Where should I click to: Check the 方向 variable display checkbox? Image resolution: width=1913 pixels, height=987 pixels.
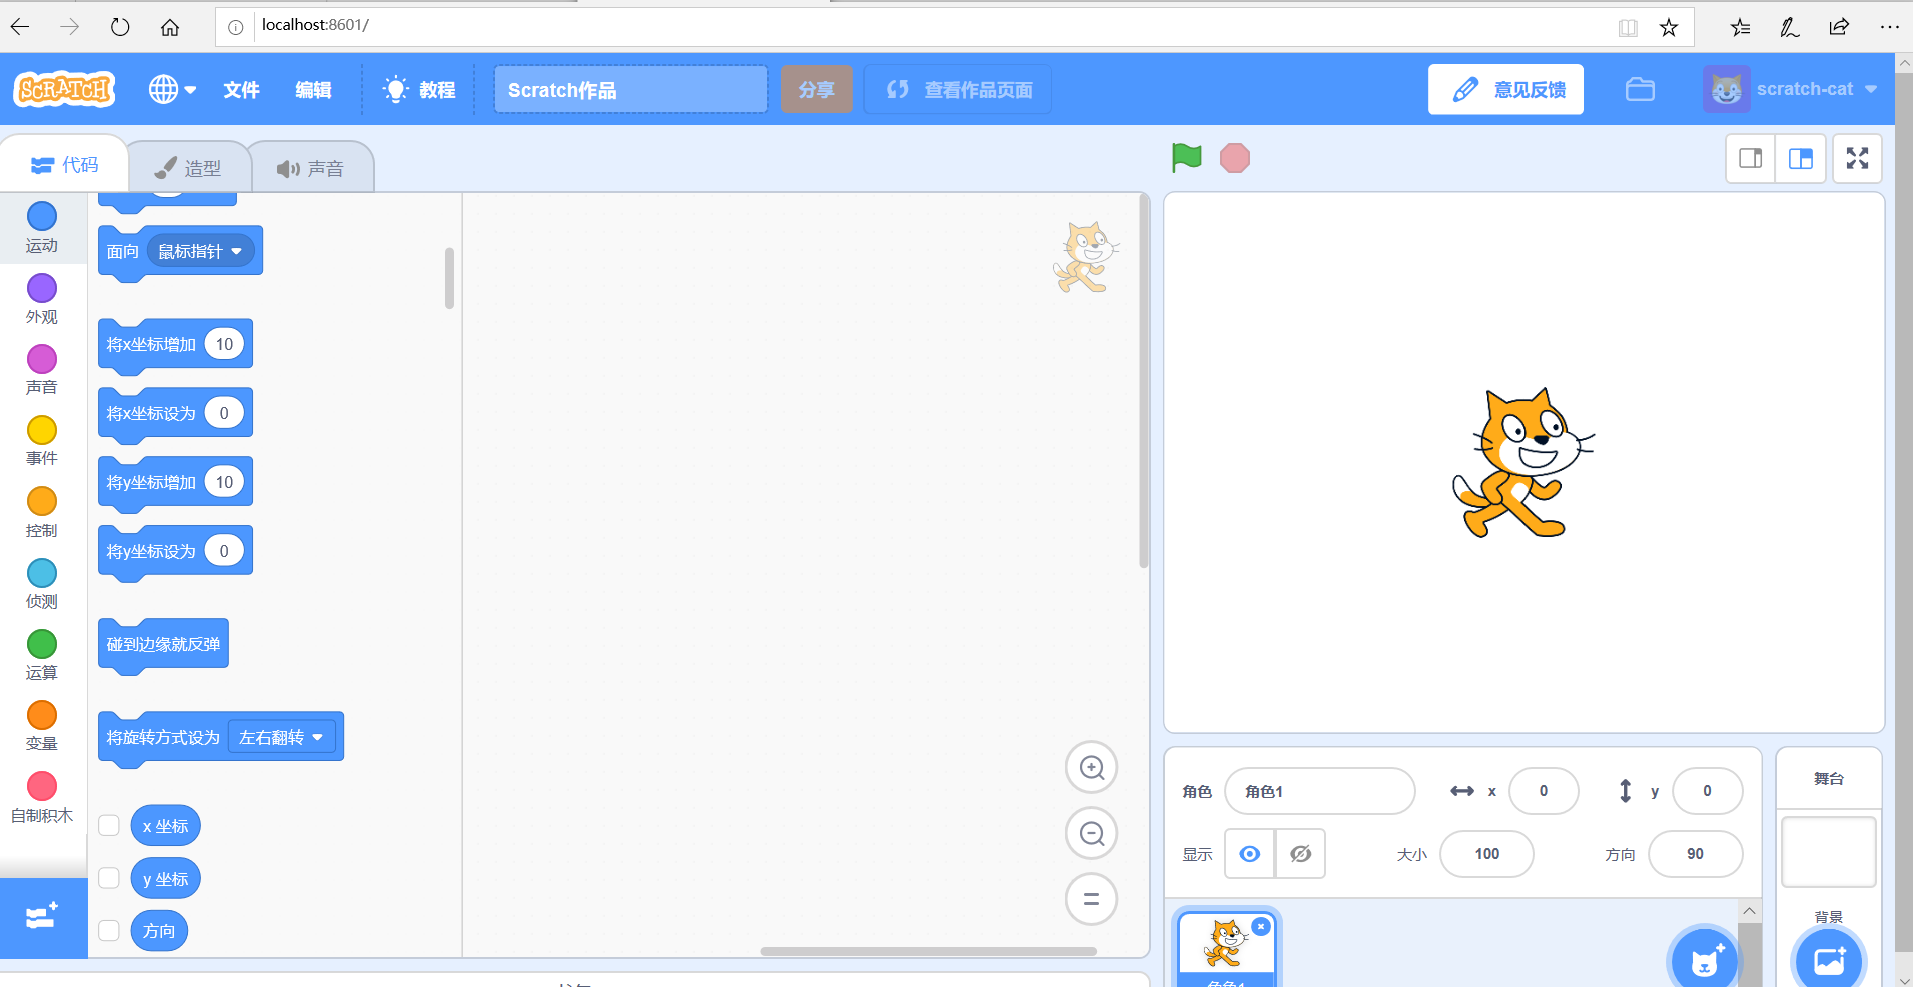click(x=108, y=929)
